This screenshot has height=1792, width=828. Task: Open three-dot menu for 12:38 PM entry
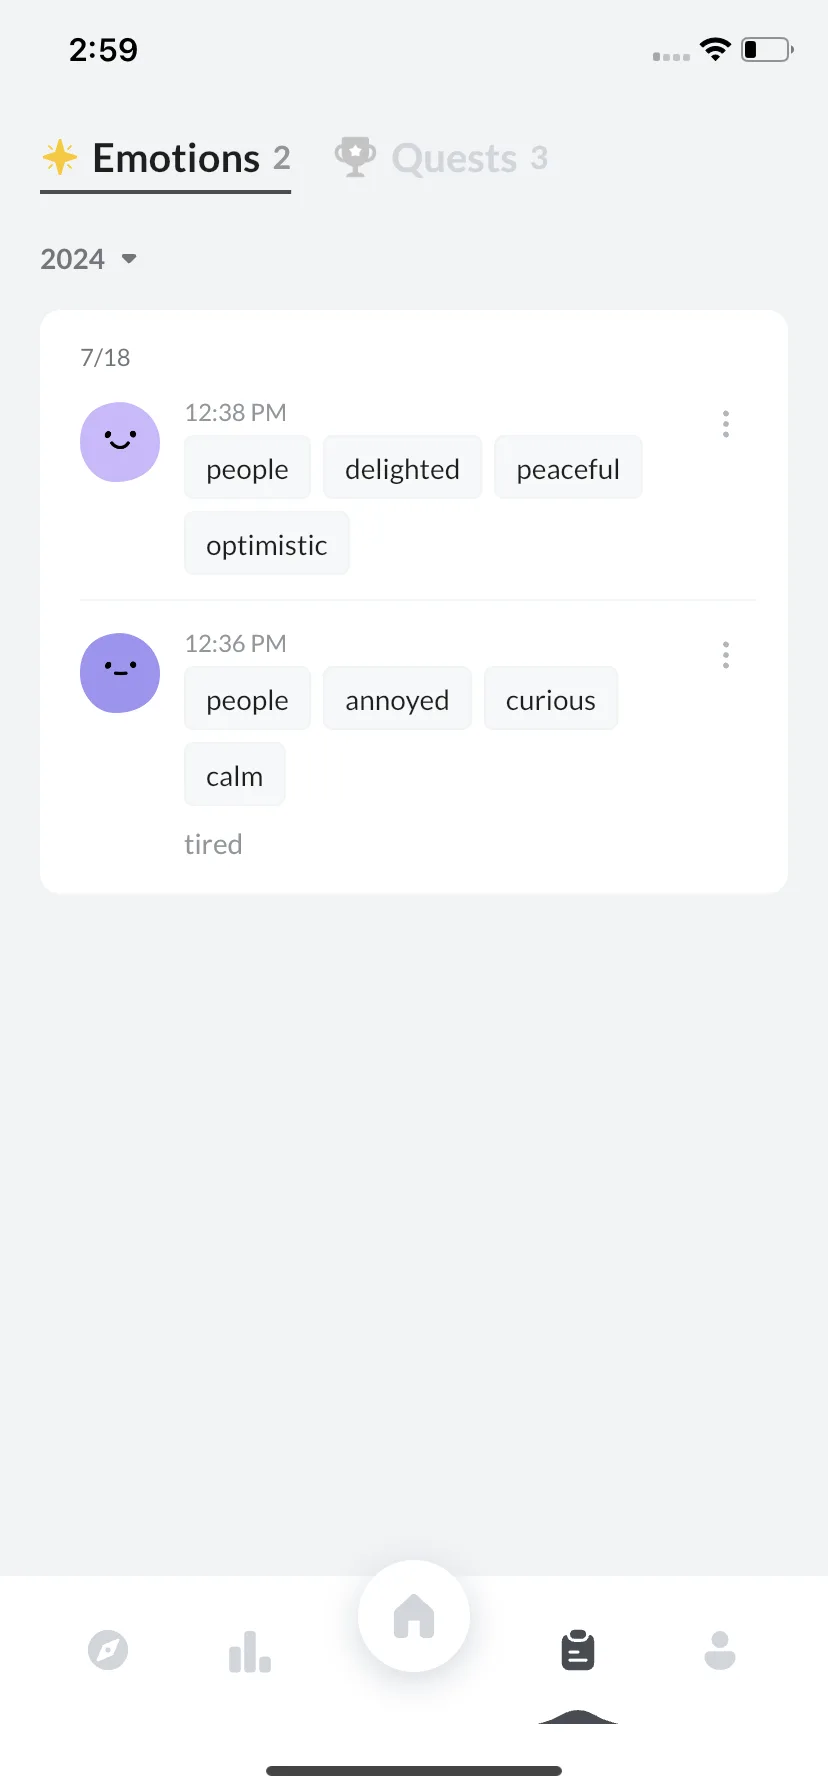click(x=726, y=424)
